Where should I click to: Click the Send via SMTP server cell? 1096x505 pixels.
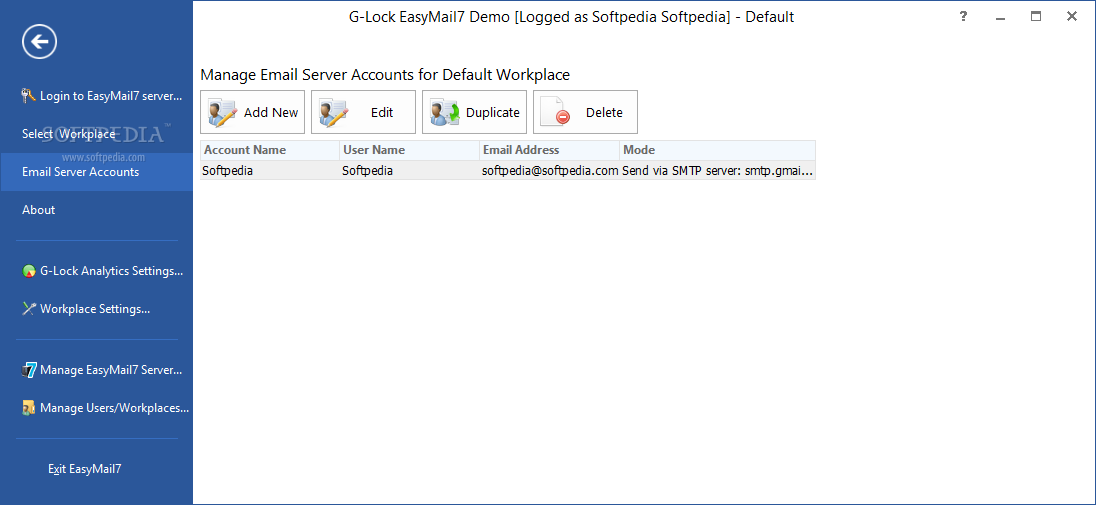coord(718,170)
